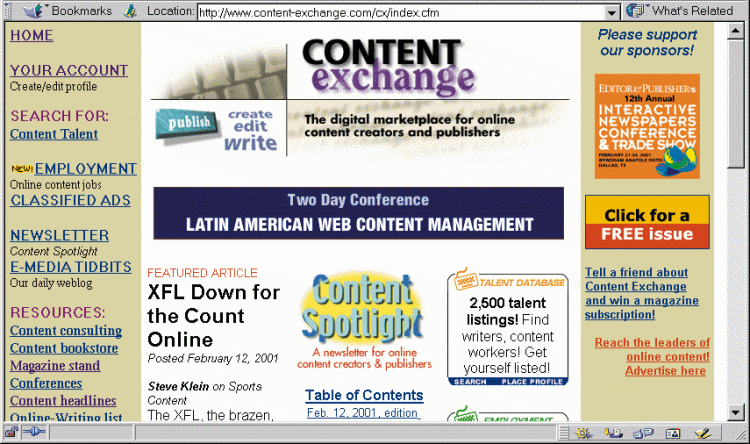Click PLACE PROFILE in the Talent Database box
Screen dimensions: 750x444
[532, 382]
